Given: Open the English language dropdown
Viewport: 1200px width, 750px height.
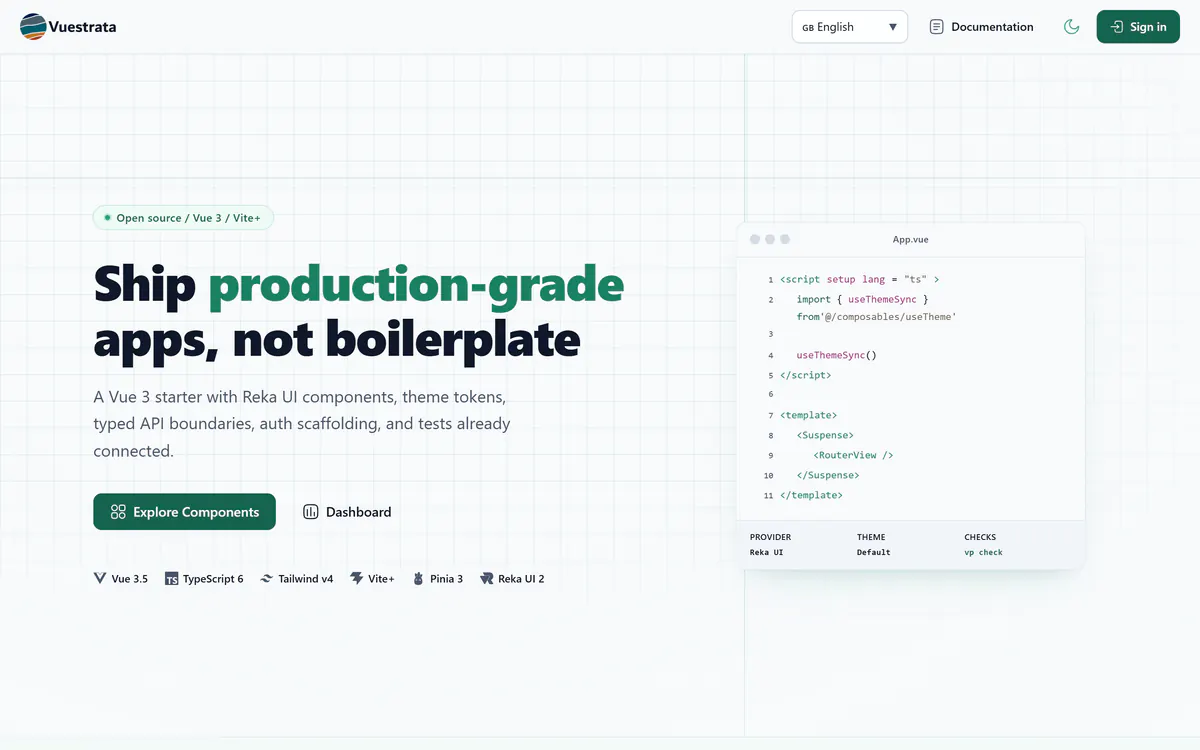Looking at the screenshot, I should pyautogui.click(x=849, y=27).
